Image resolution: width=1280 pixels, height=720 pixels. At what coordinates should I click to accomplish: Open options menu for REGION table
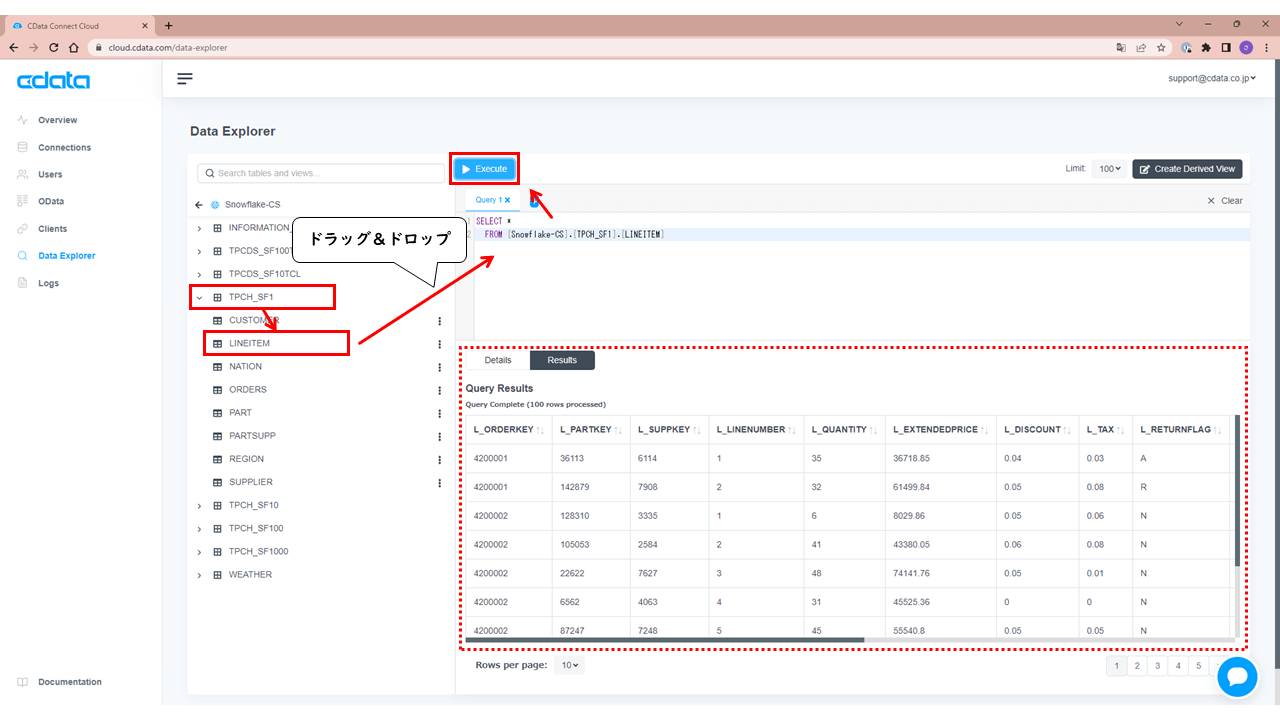coord(439,459)
